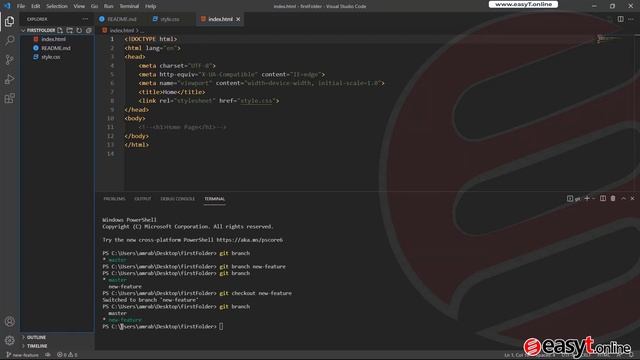Screen dimensions: 640x360
Task: Open the Terminal menu
Action: 129,6
